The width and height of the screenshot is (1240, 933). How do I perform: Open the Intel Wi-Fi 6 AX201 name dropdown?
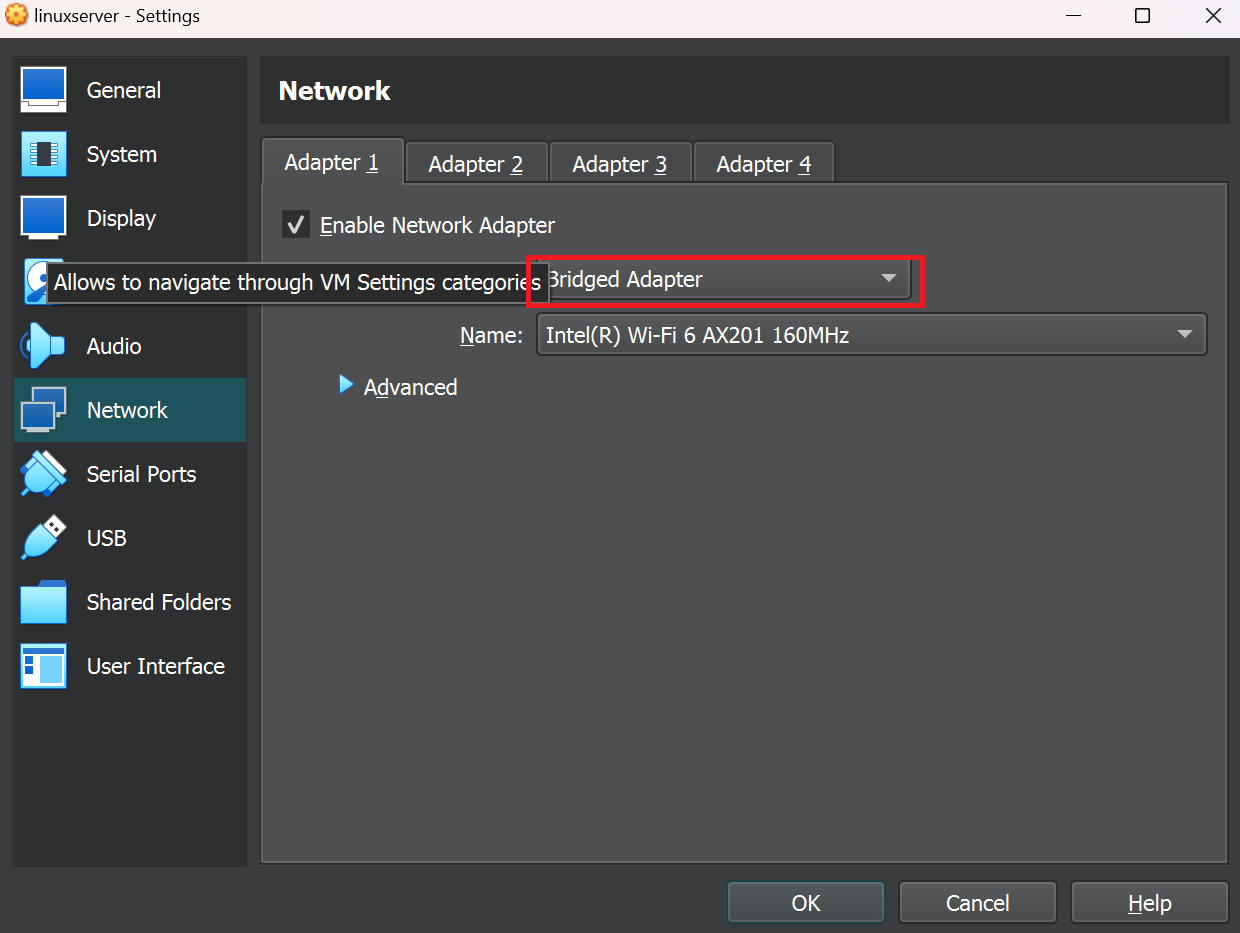tap(872, 335)
